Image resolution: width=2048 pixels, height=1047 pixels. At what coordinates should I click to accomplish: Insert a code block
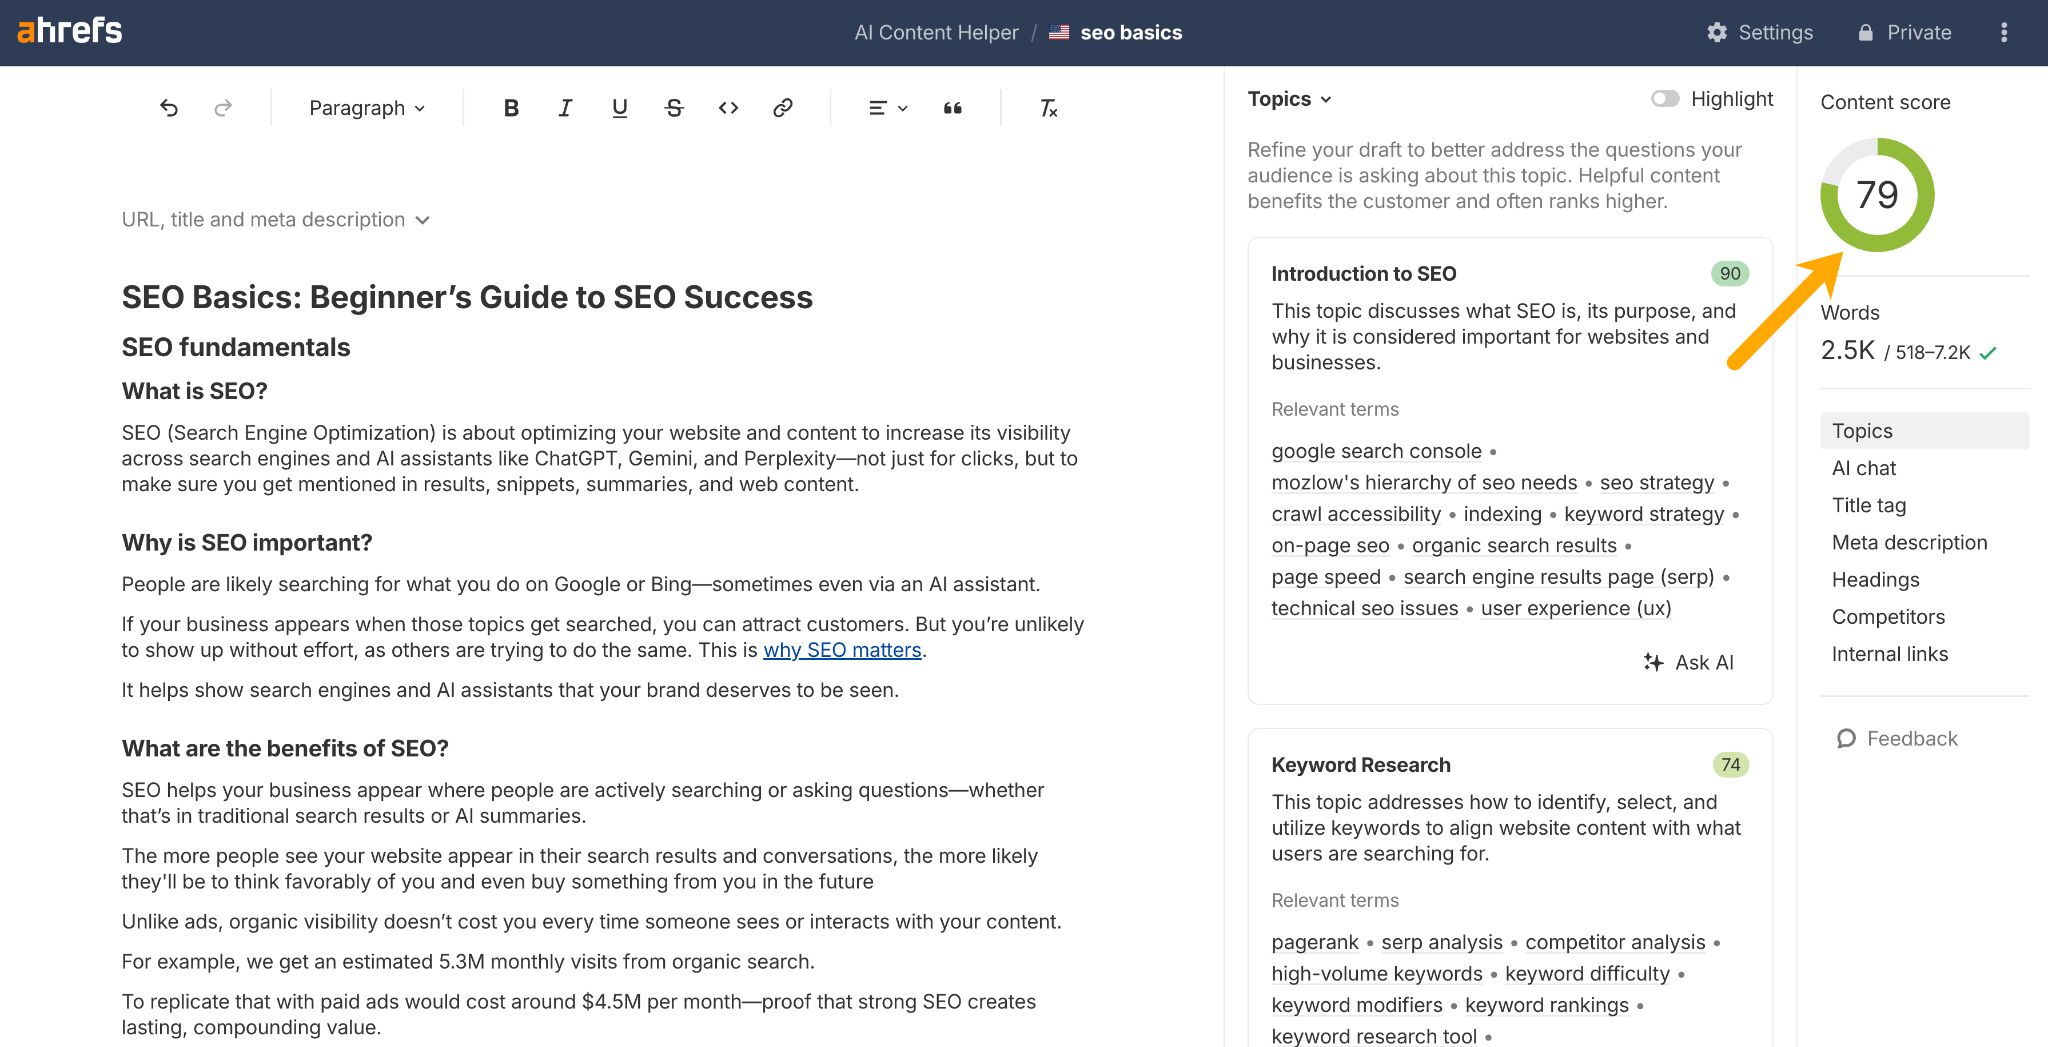(x=728, y=108)
